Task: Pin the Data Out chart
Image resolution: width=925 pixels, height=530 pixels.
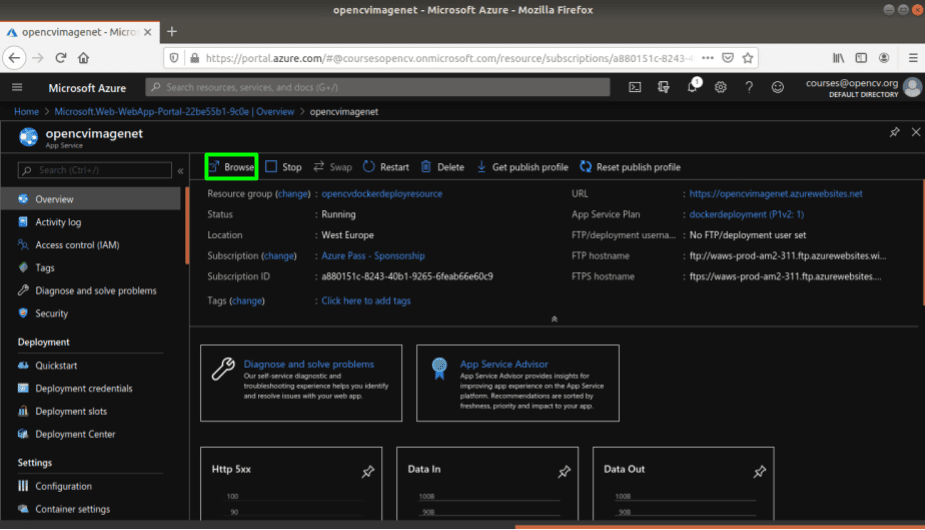Action: click(759, 471)
